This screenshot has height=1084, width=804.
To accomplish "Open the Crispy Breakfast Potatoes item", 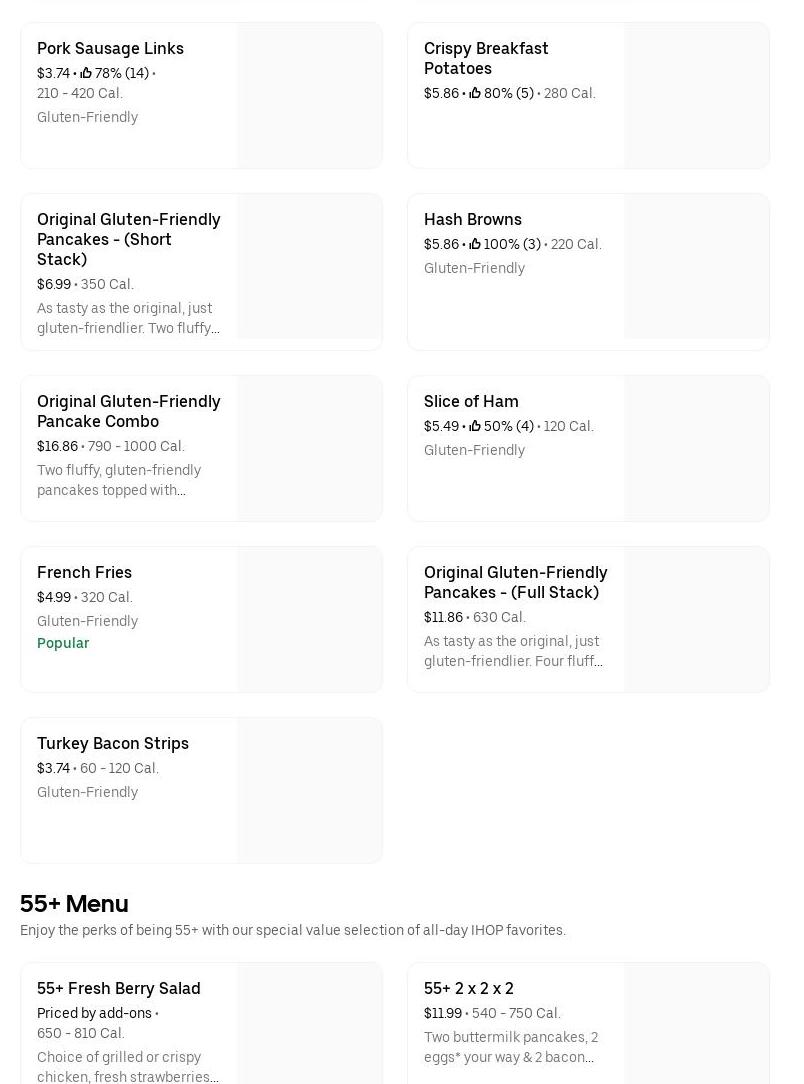I will [486, 58].
